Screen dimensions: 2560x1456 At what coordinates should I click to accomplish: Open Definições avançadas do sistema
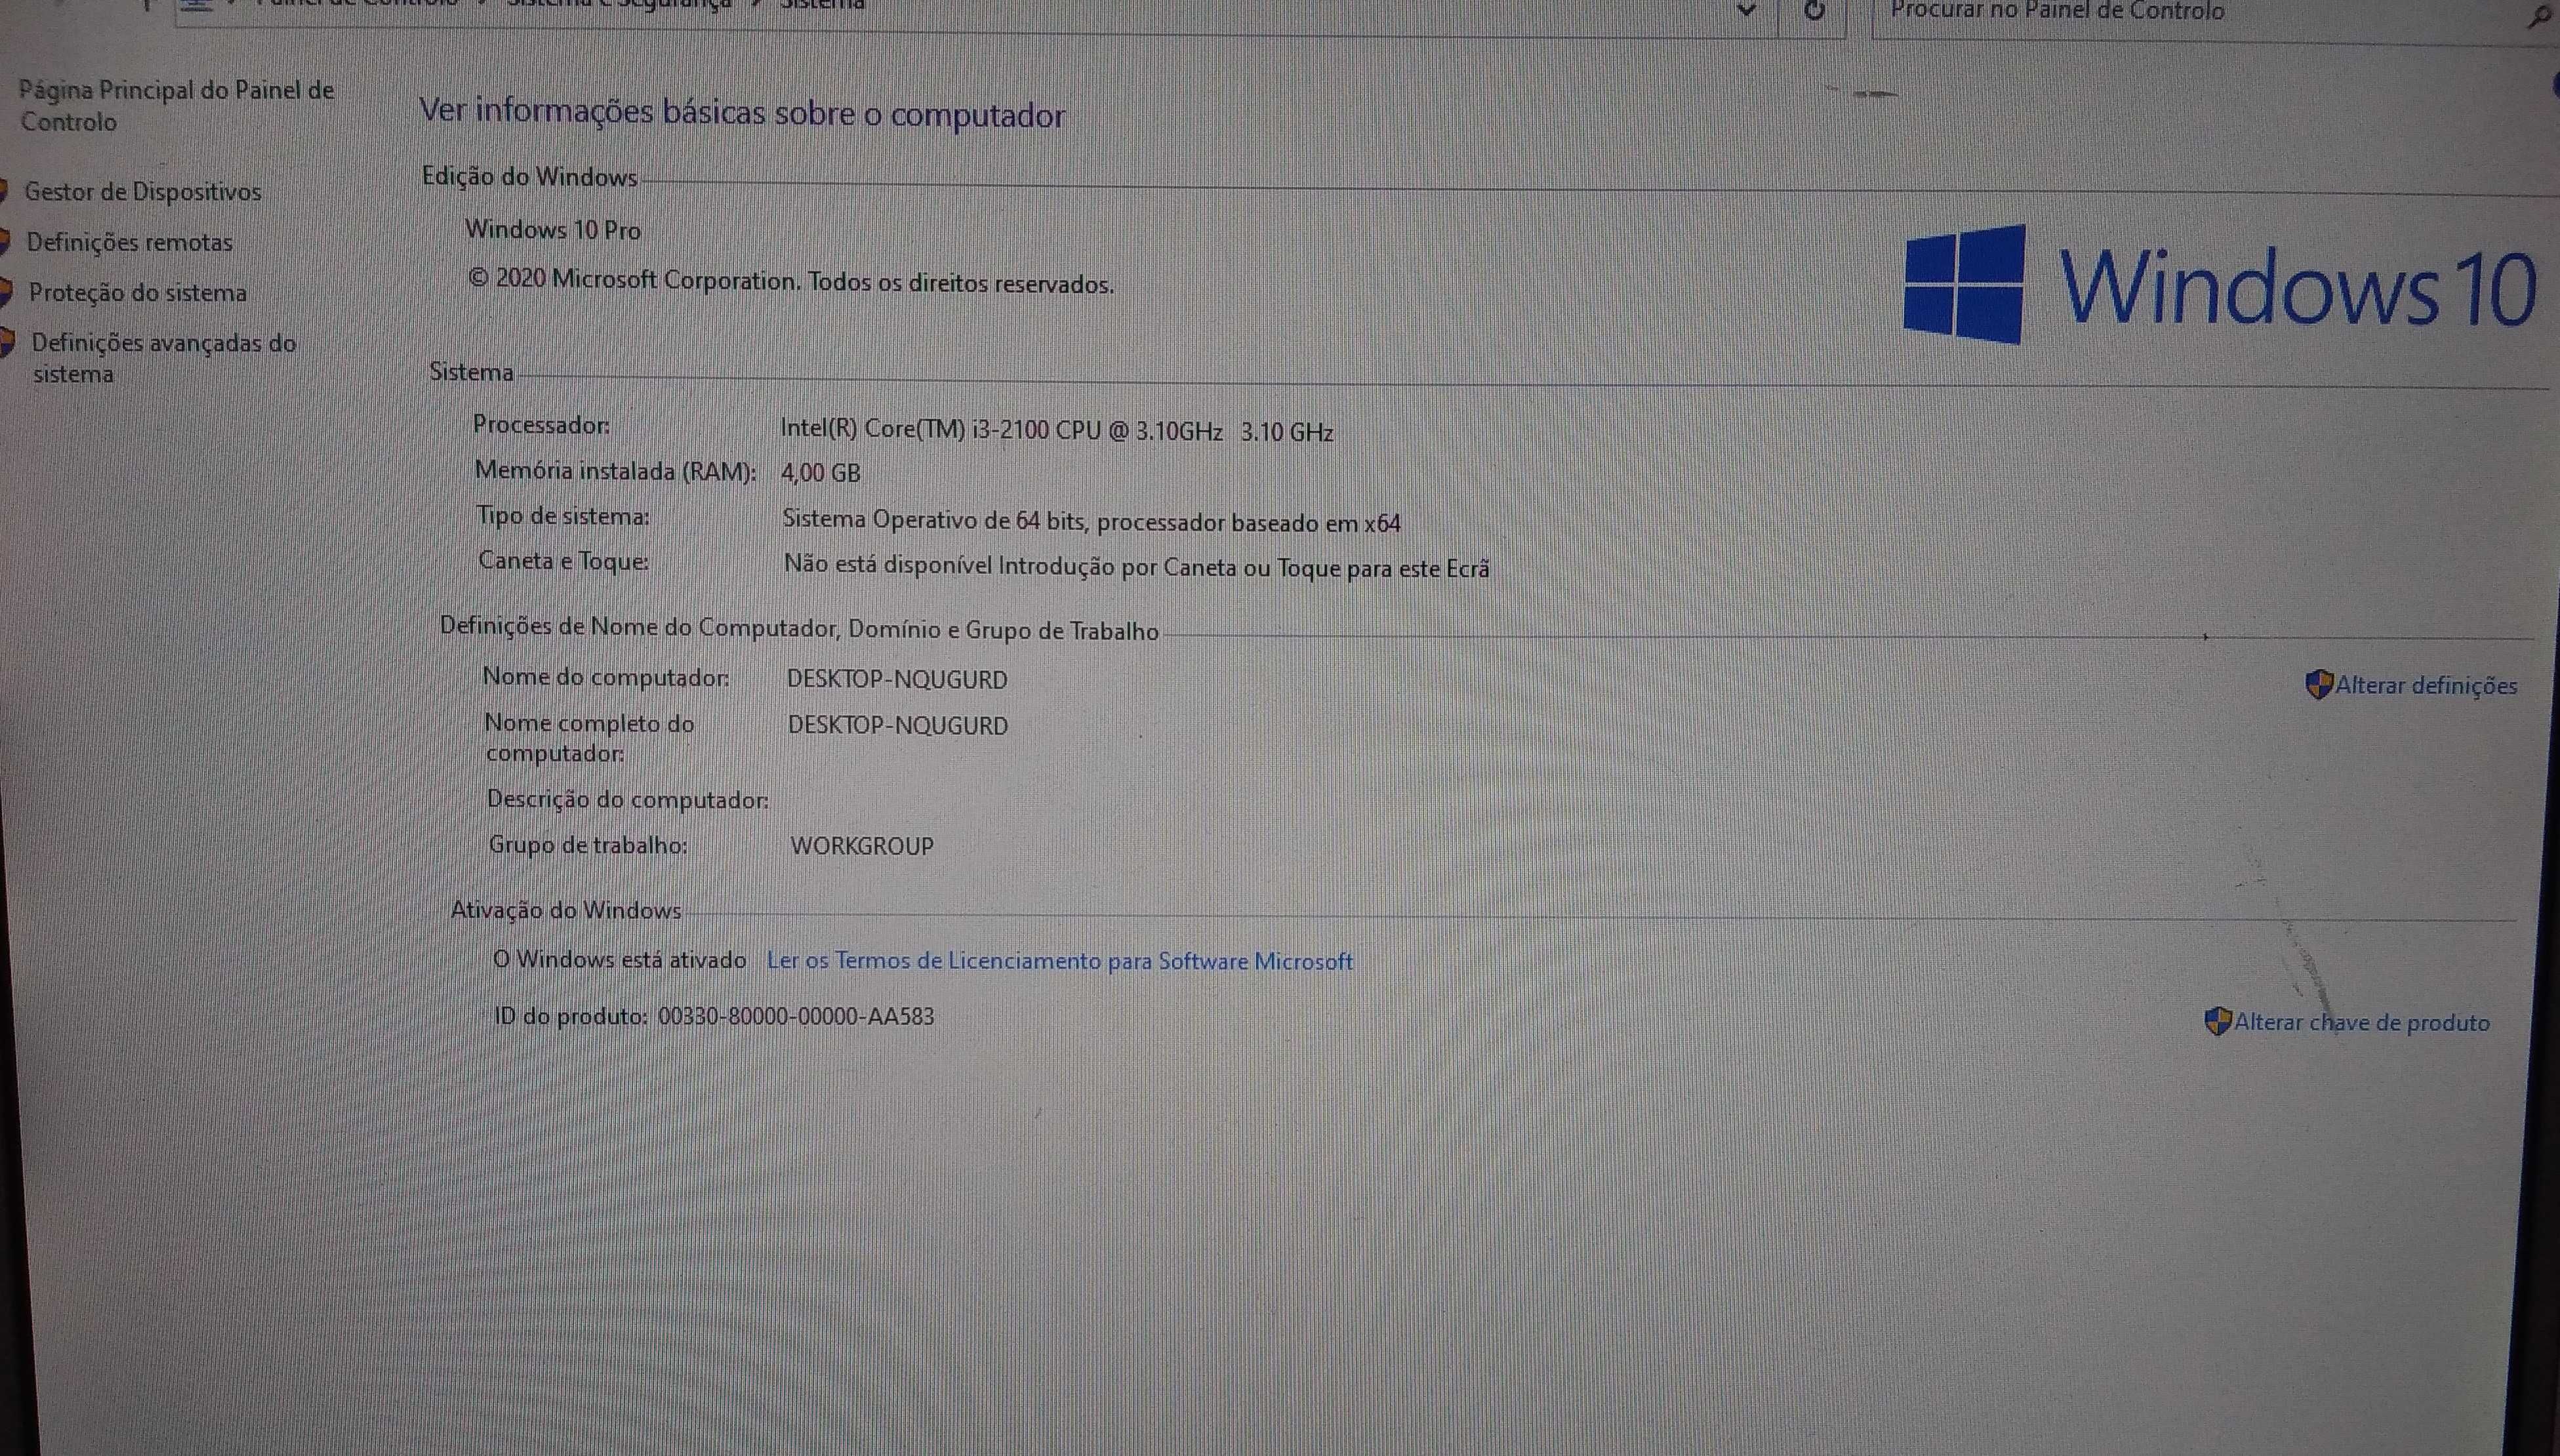(164, 358)
